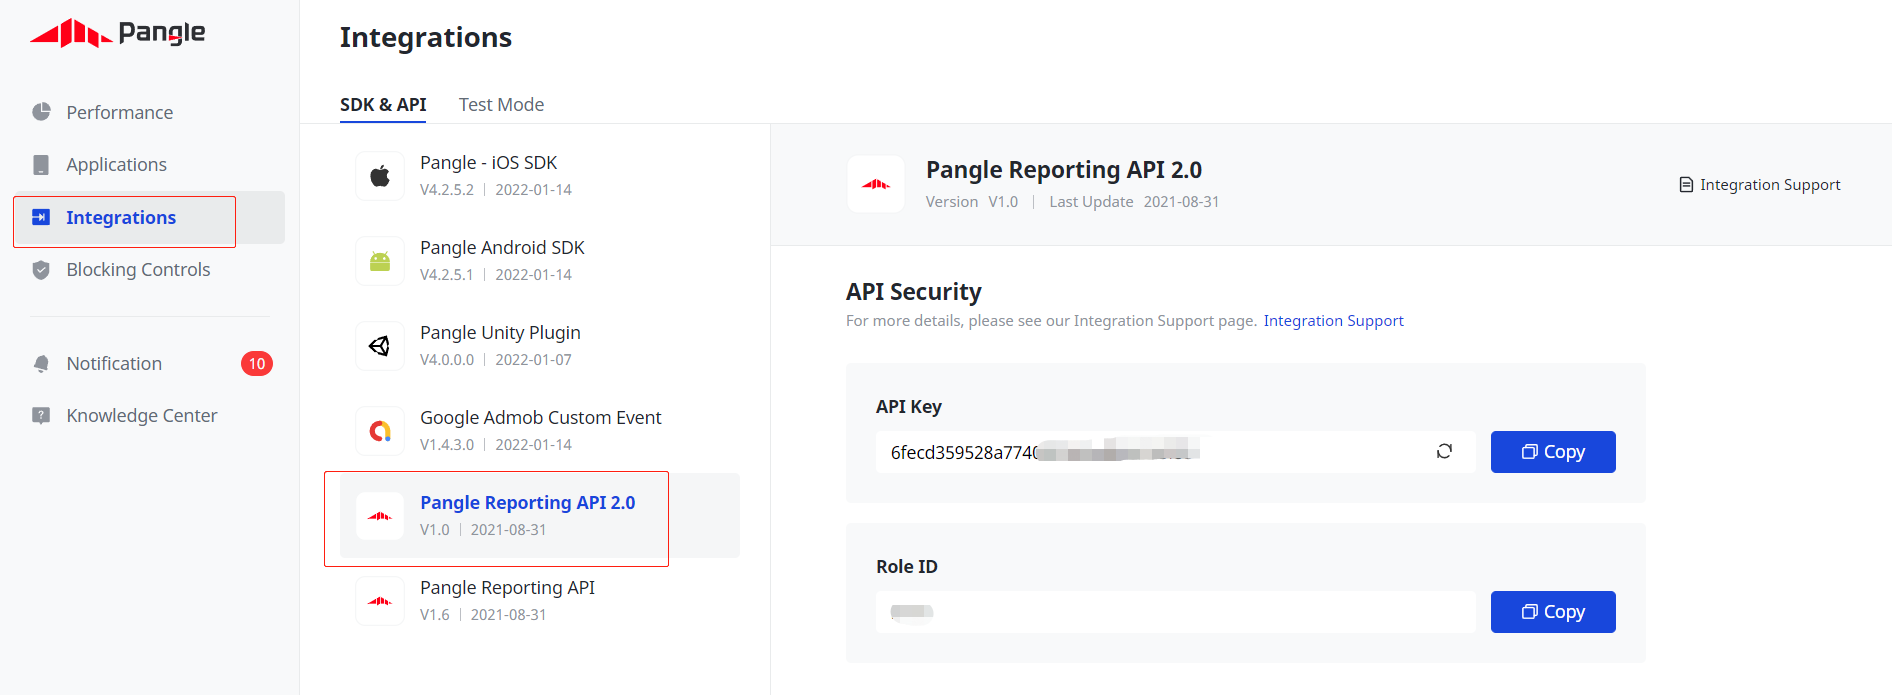Image resolution: width=1892 pixels, height=695 pixels.
Task: Open the Integration Support link under API Security
Action: [x=1333, y=320]
